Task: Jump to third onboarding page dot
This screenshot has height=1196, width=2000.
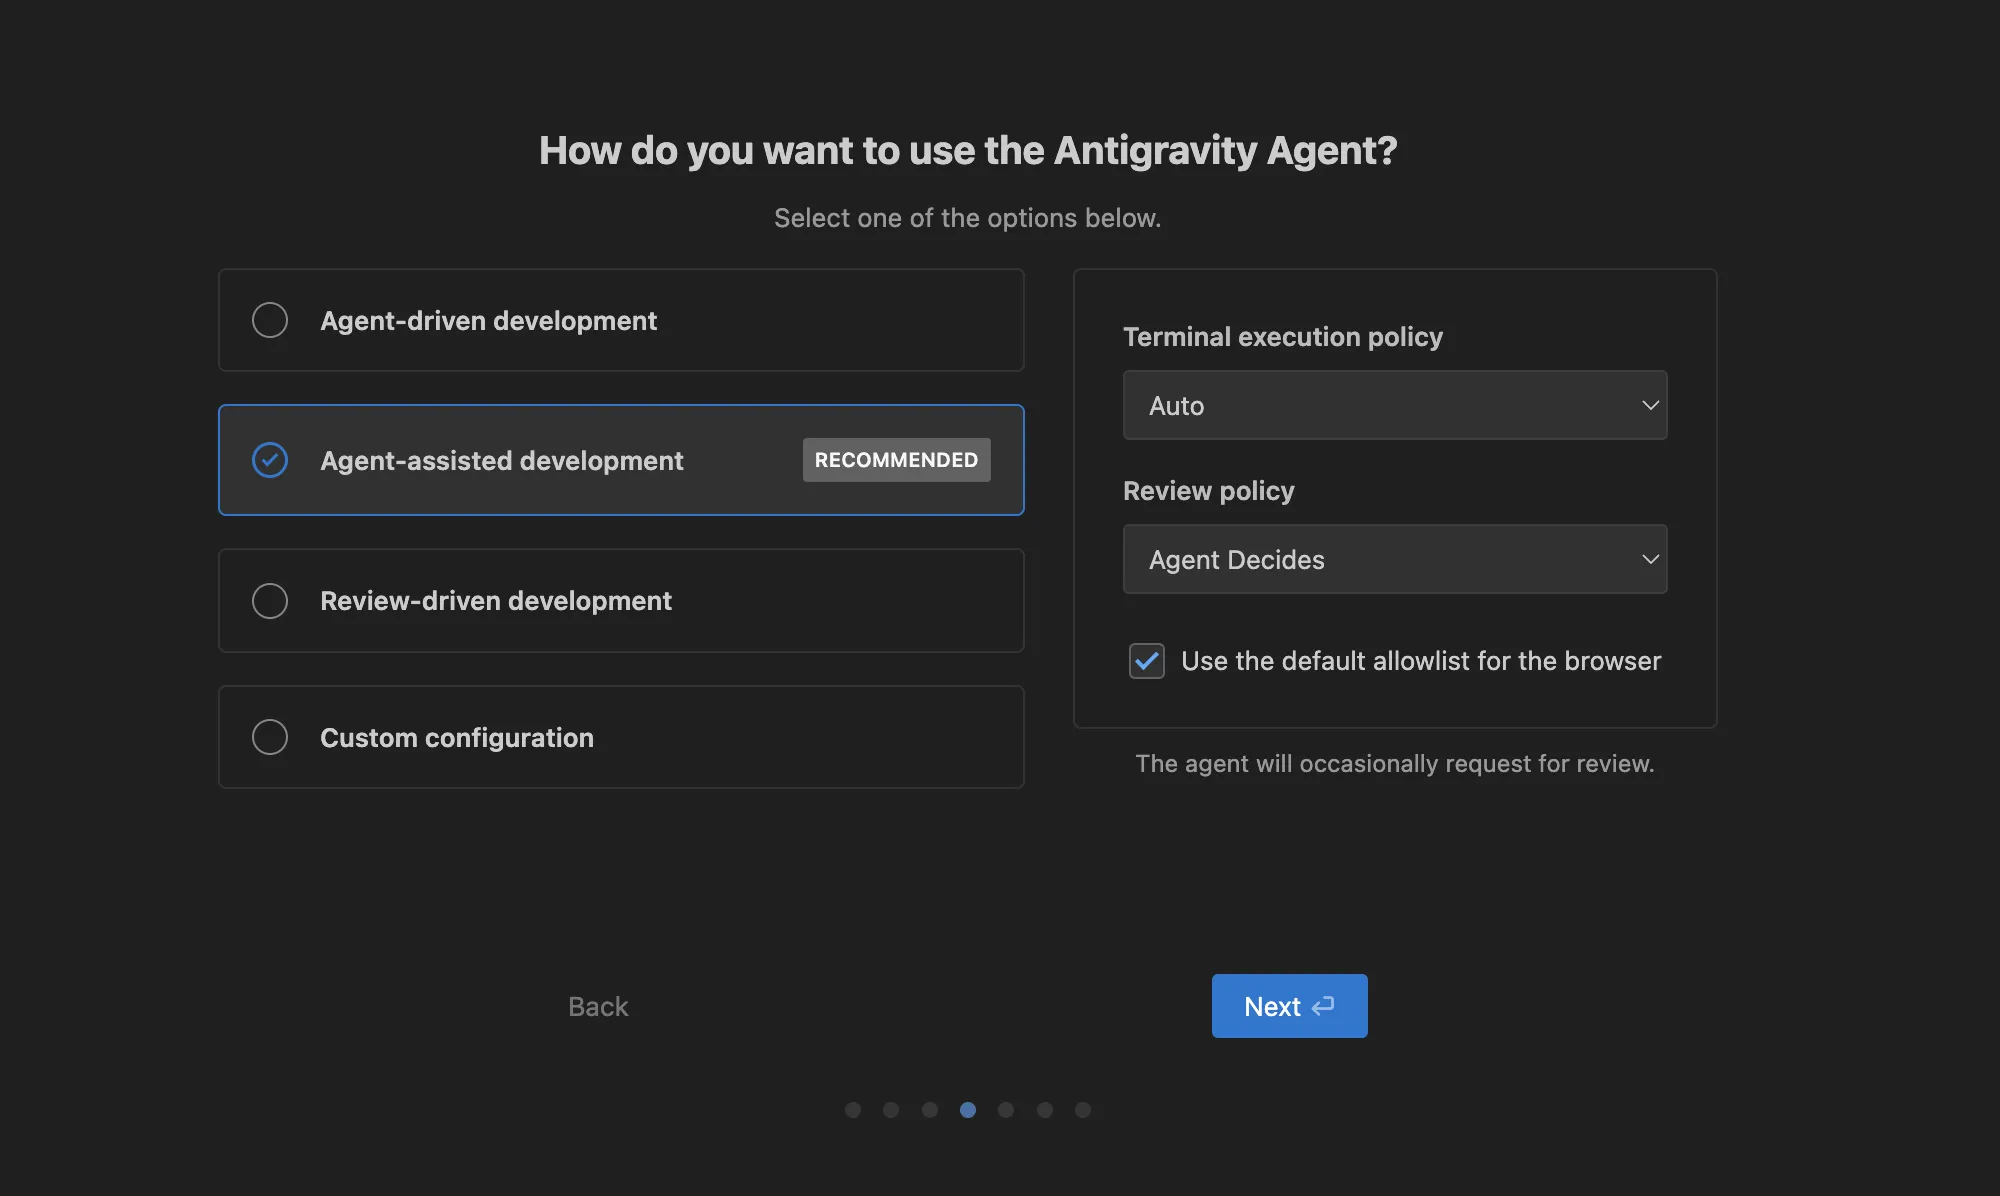Action: pos(930,1110)
